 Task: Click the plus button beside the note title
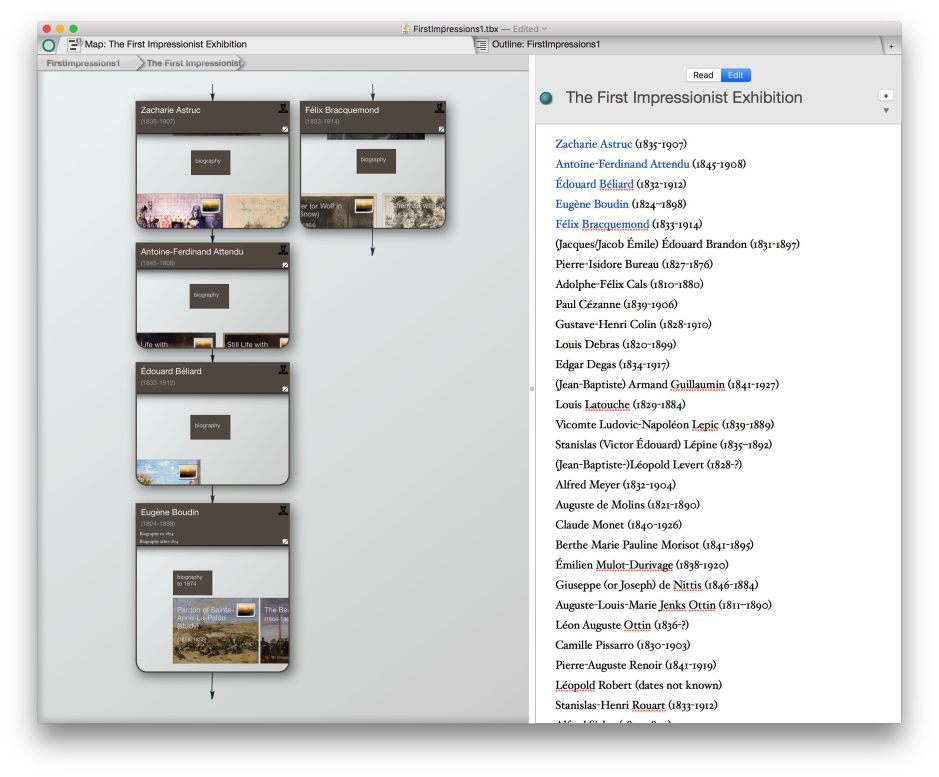pyautogui.click(x=885, y=95)
